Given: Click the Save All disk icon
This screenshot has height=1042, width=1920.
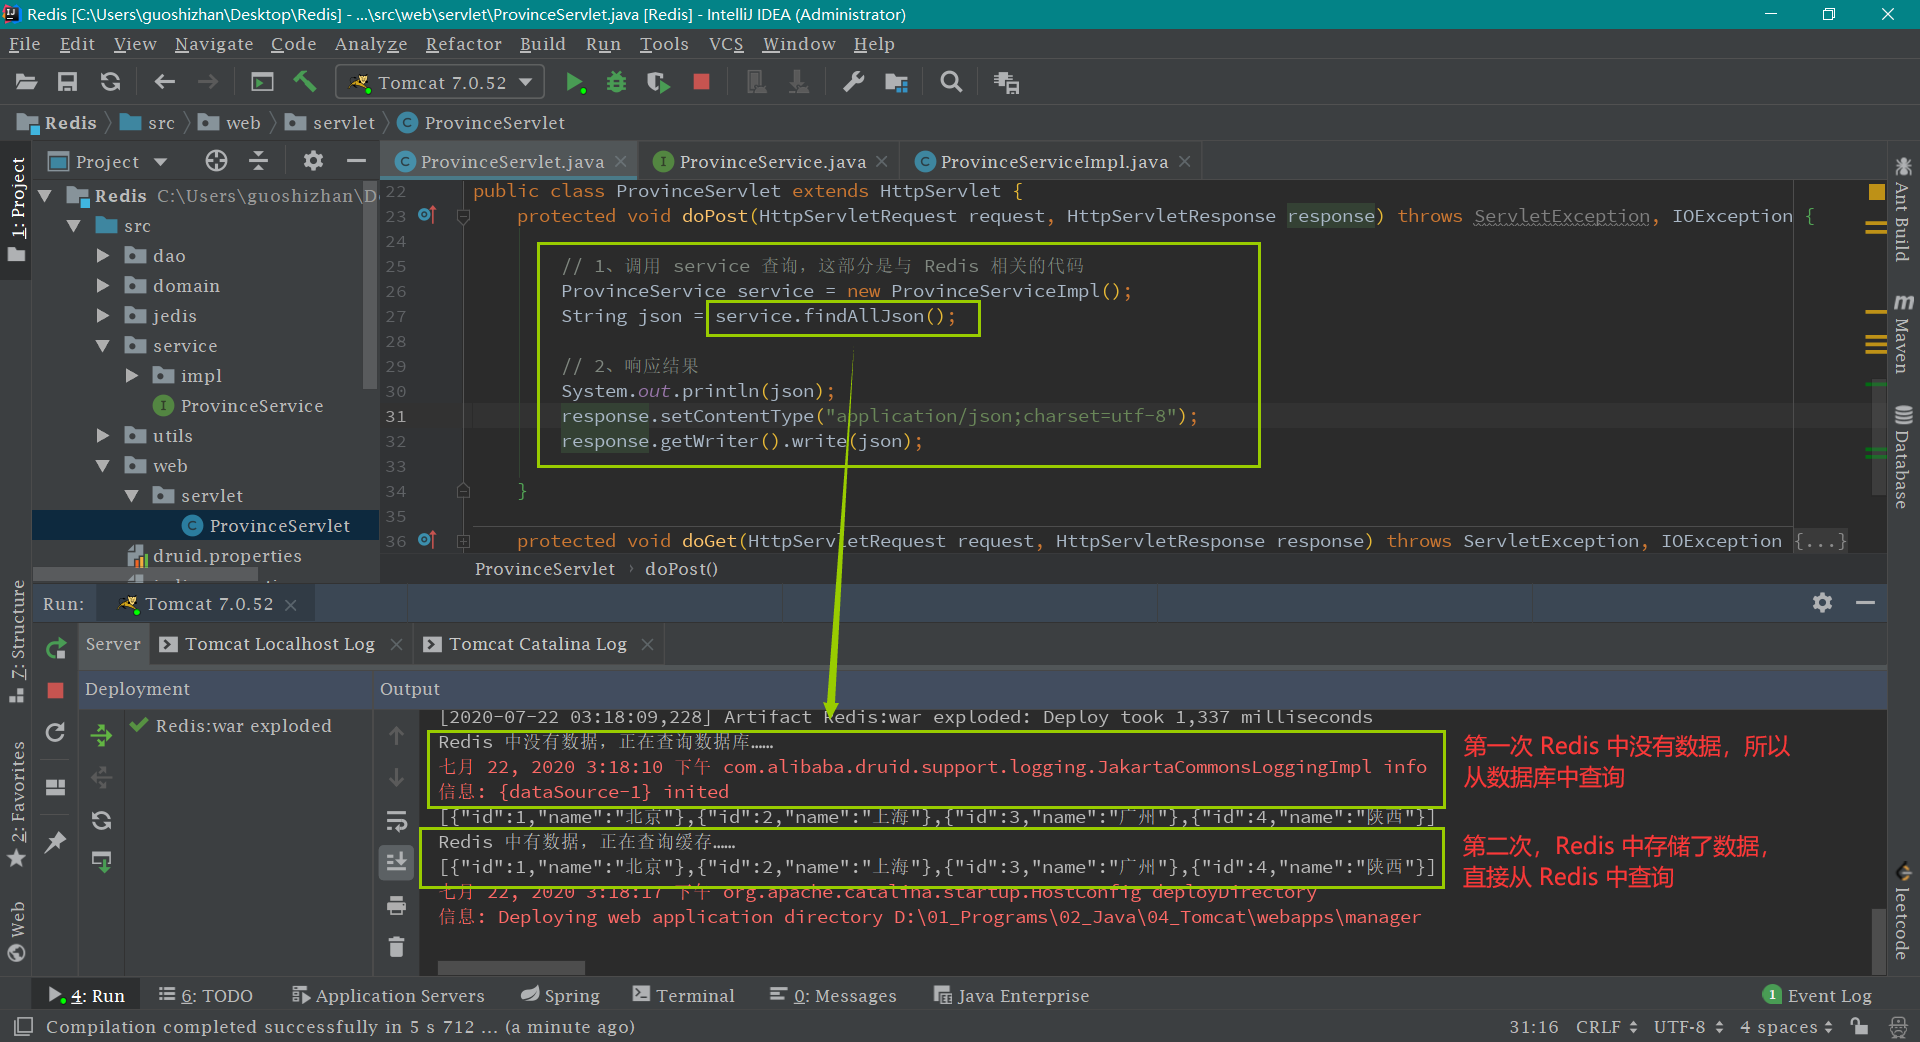Looking at the screenshot, I should 67,83.
